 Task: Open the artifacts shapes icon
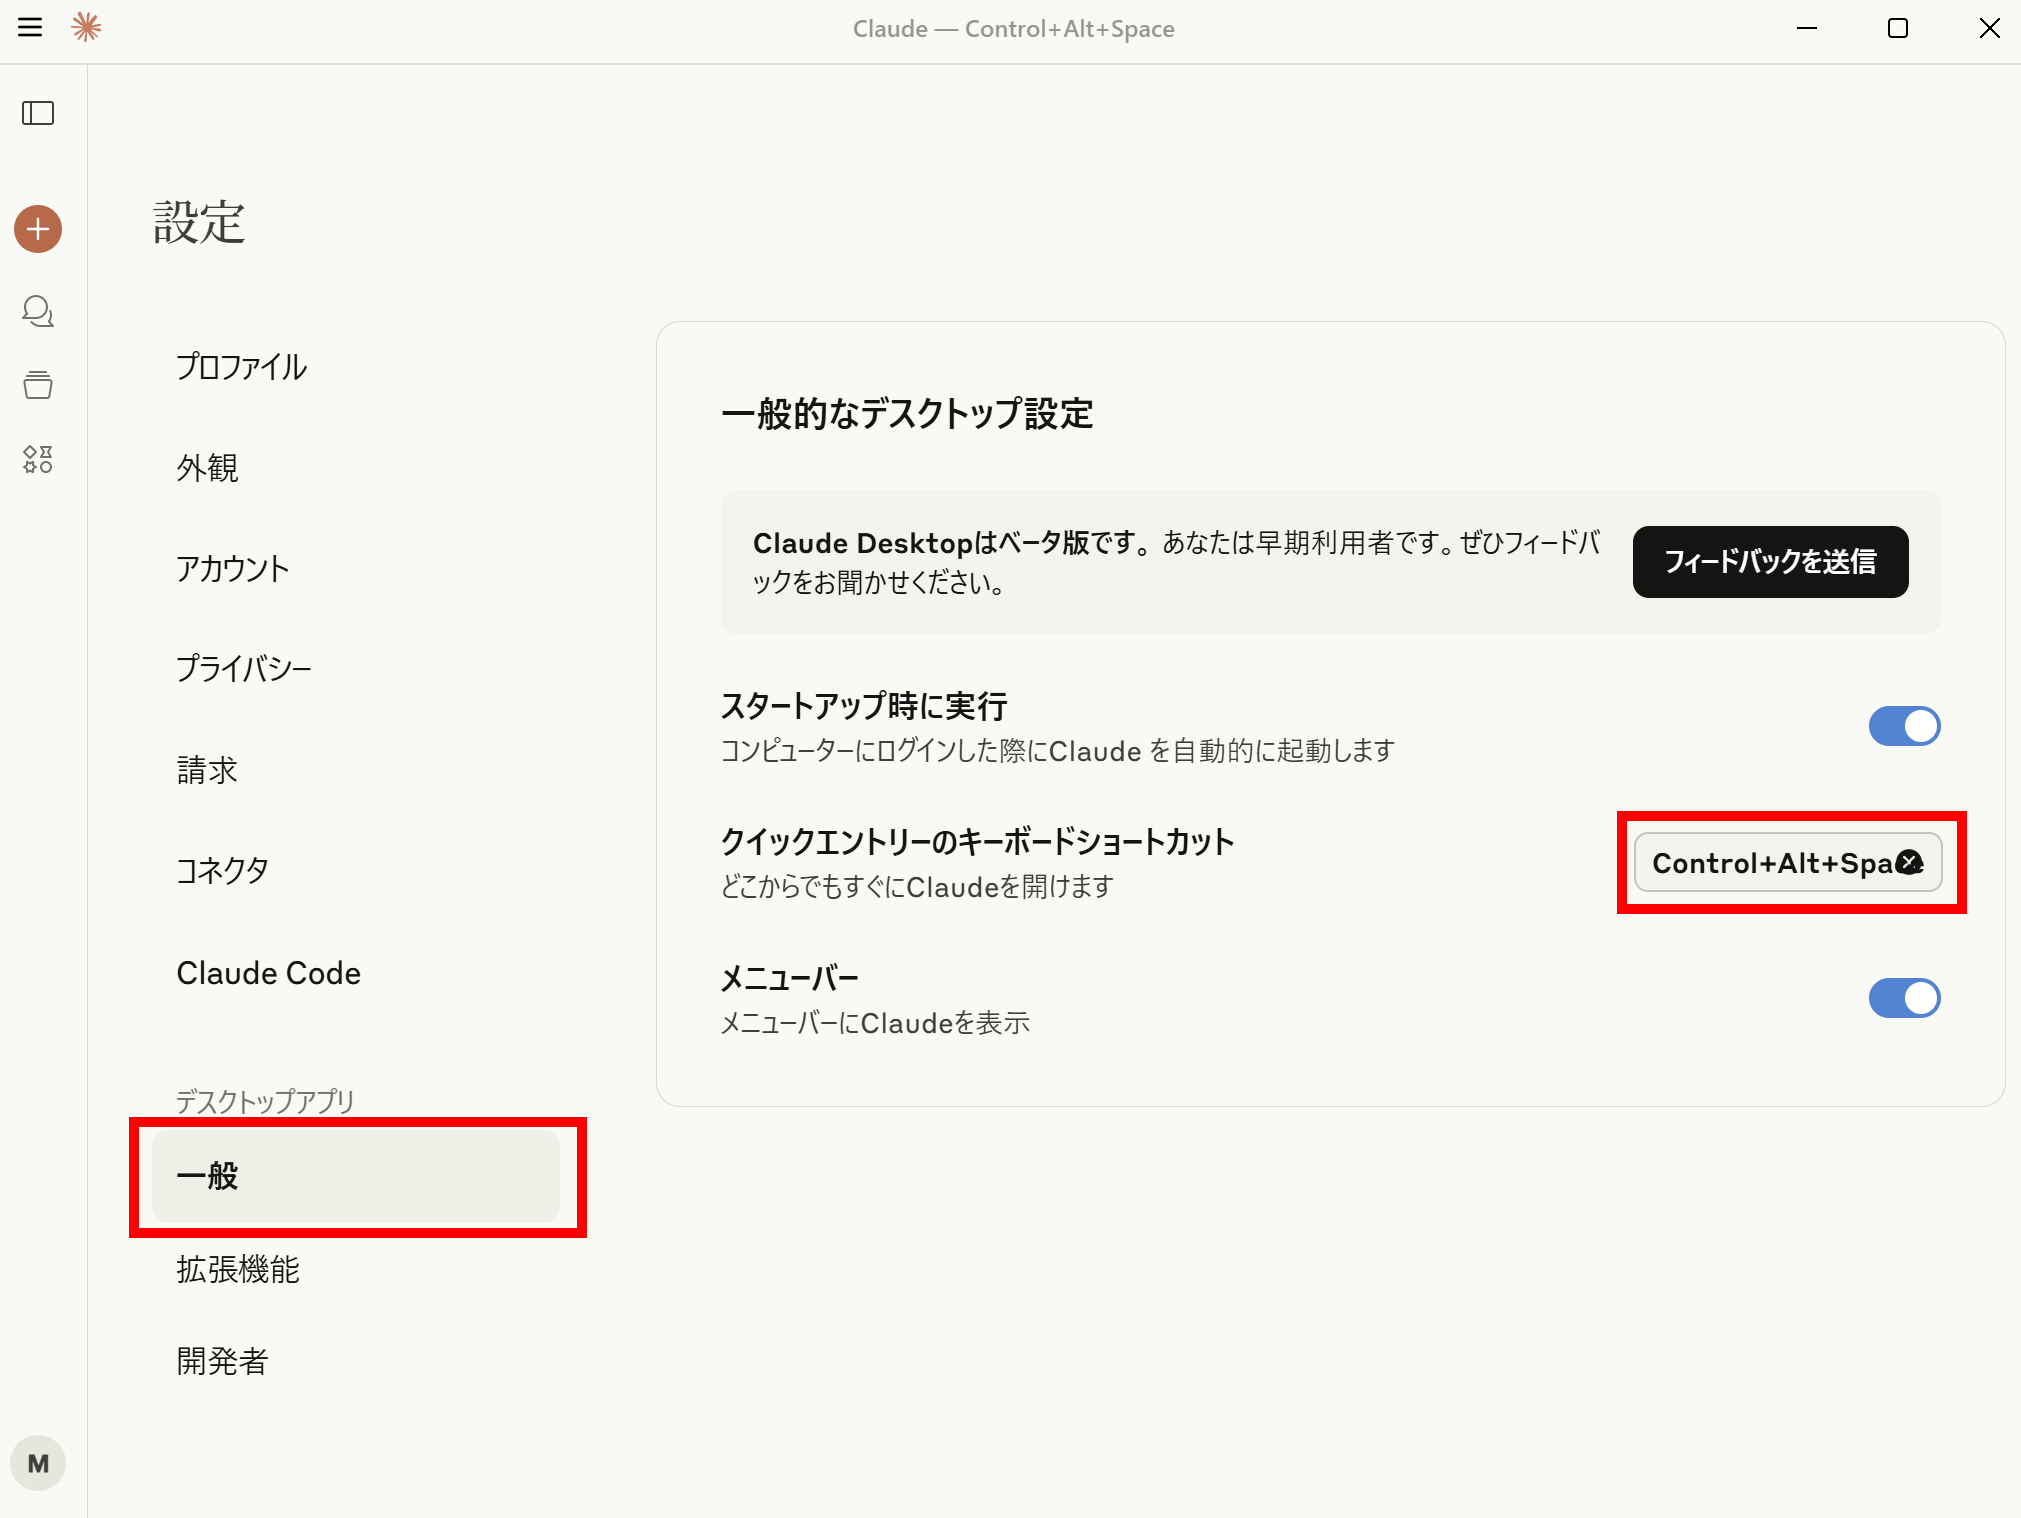(38, 459)
